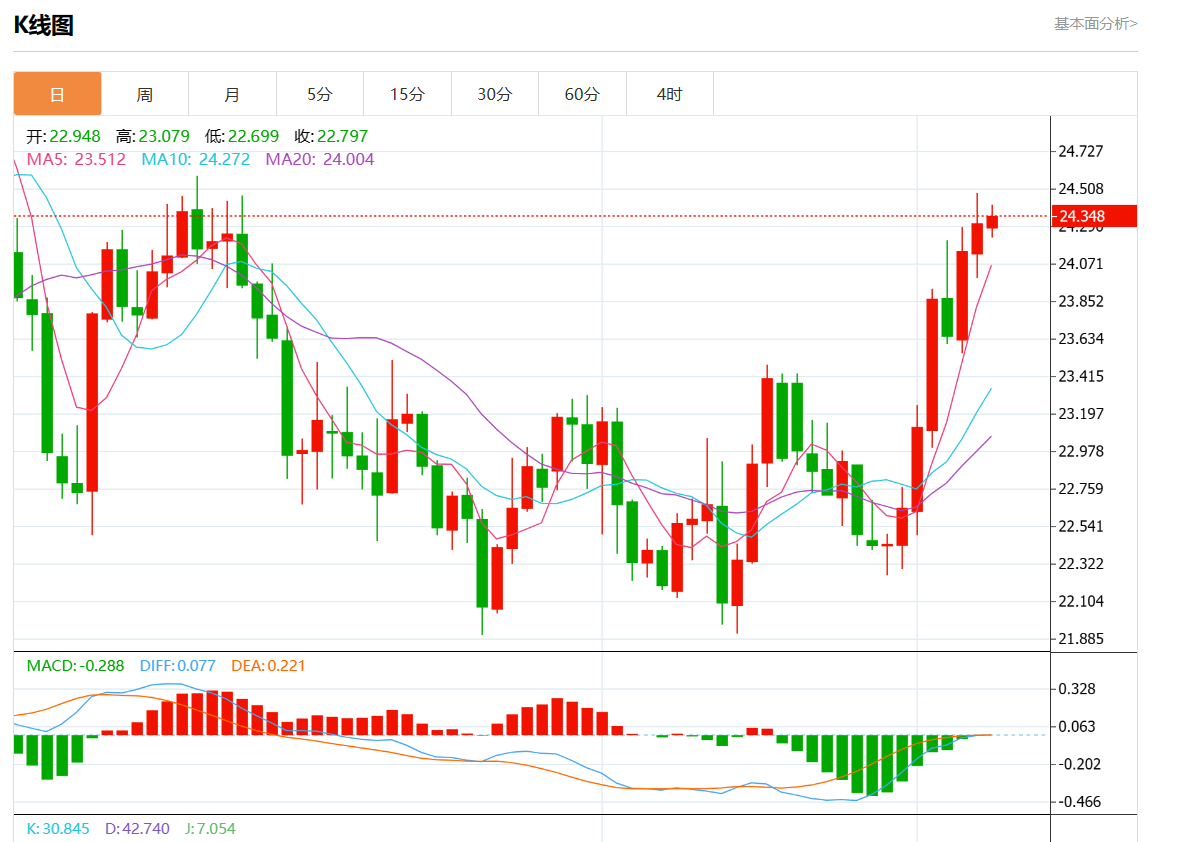This screenshot has height=842, width=1197.
Task: Click the MA20 indicator label
Action: (x=320, y=160)
